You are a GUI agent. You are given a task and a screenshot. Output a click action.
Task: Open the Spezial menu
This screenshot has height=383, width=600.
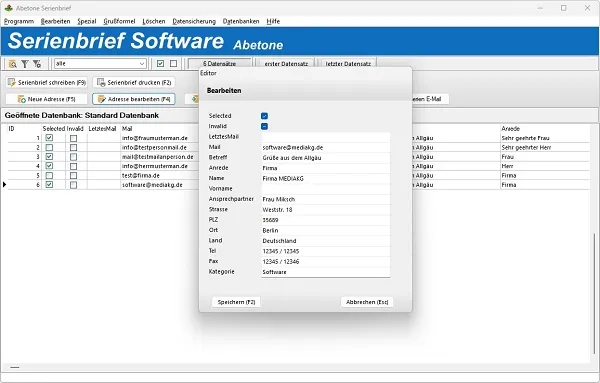point(86,21)
